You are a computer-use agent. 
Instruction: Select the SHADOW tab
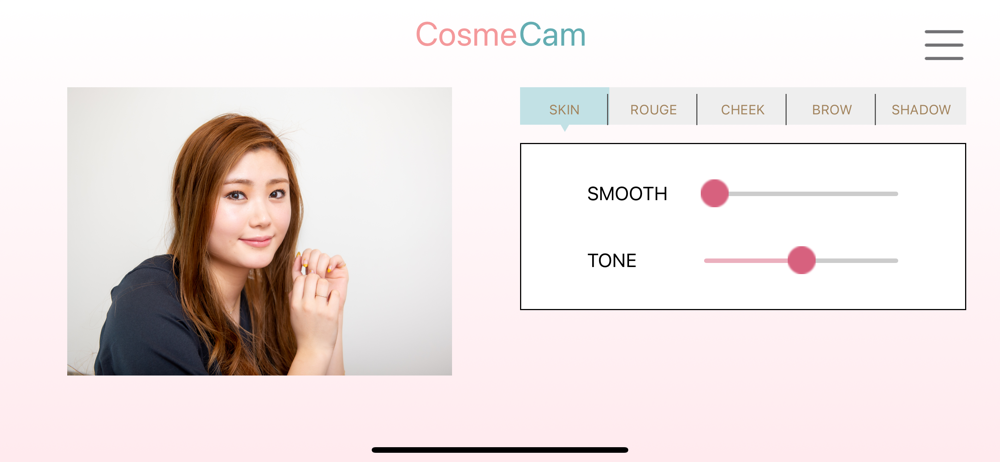pyautogui.click(x=921, y=109)
